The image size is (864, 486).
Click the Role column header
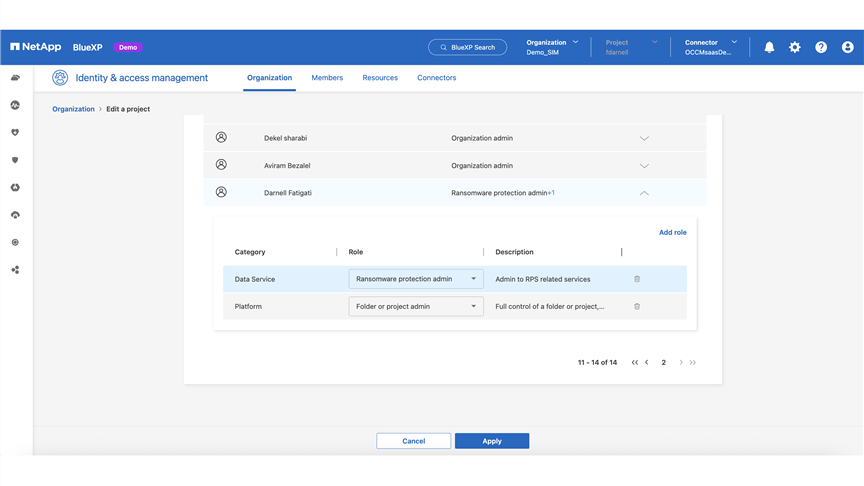(x=355, y=252)
